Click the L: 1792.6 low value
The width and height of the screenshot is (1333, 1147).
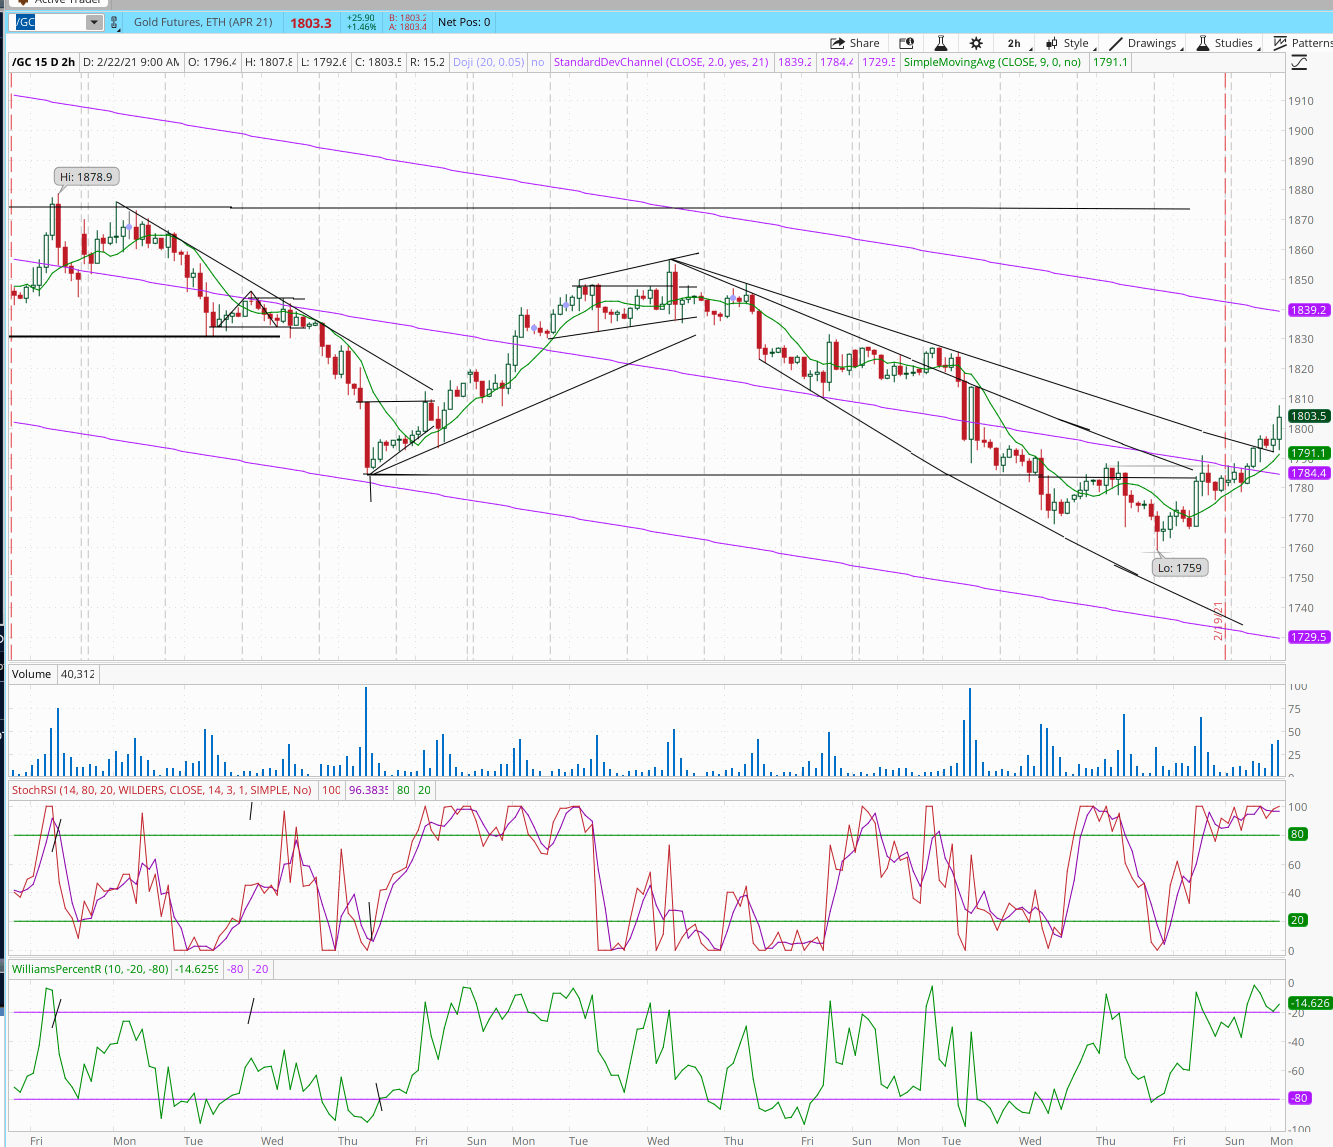point(323,62)
